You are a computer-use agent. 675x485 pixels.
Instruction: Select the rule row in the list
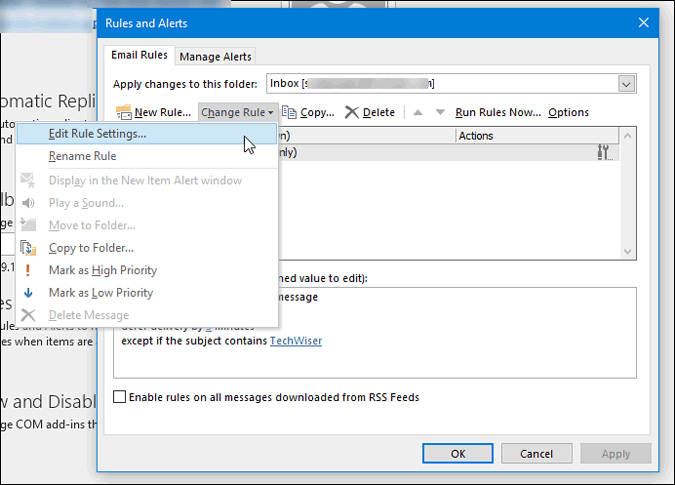tap(448, 152)
